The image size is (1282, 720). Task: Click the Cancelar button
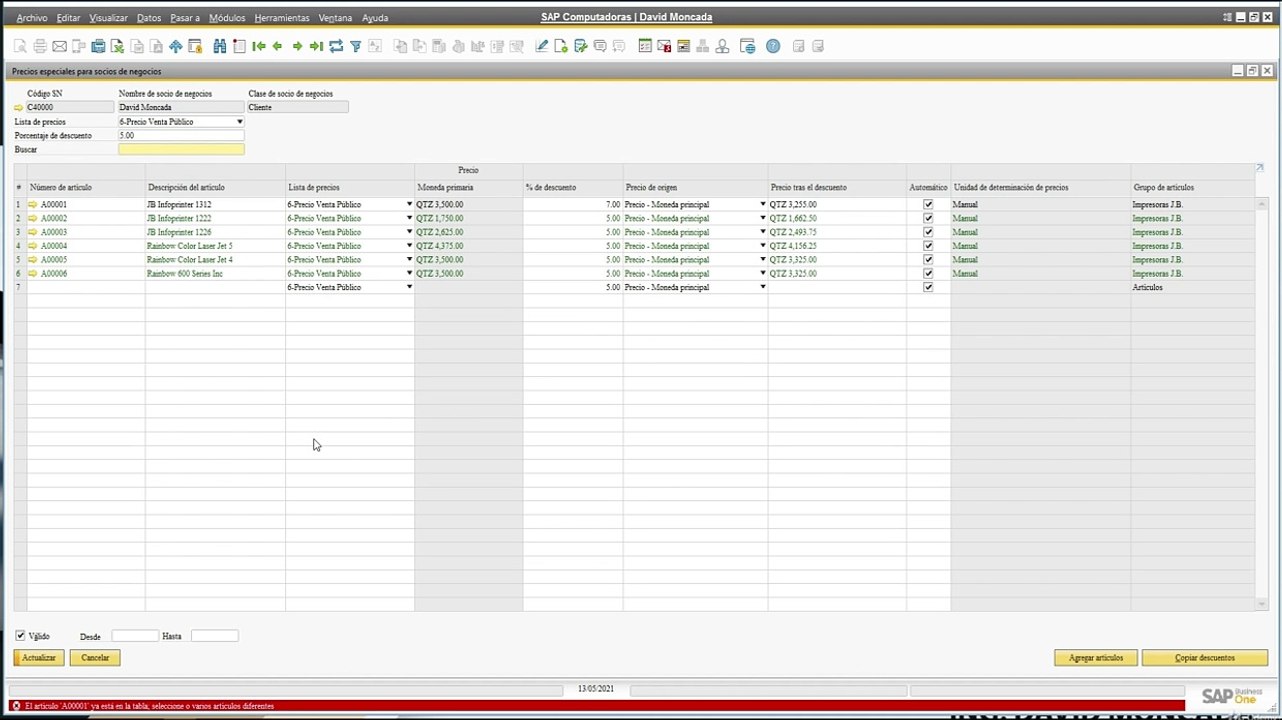point(95,658)
